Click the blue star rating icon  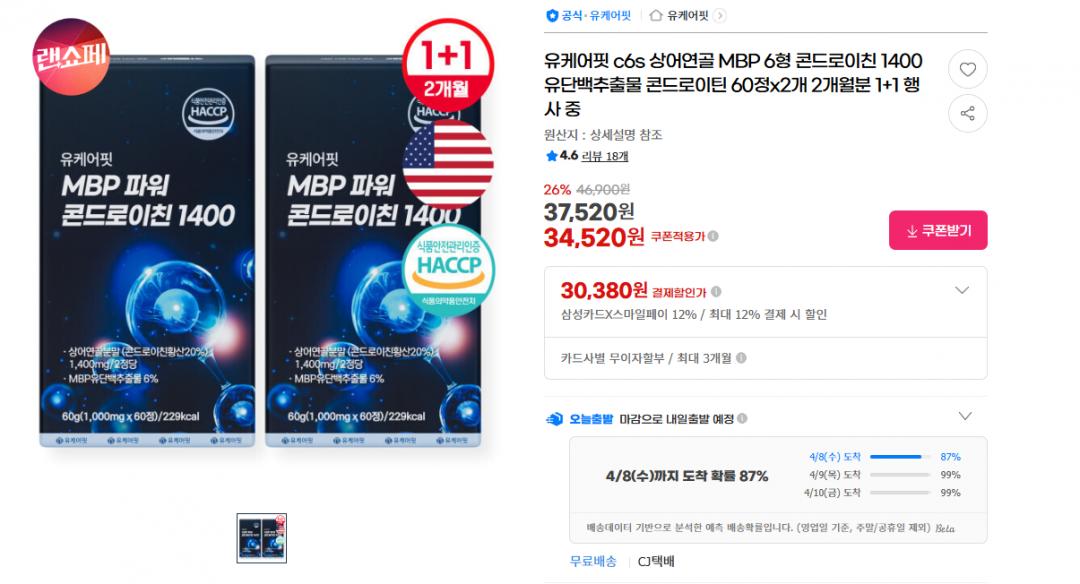(551, 156)
